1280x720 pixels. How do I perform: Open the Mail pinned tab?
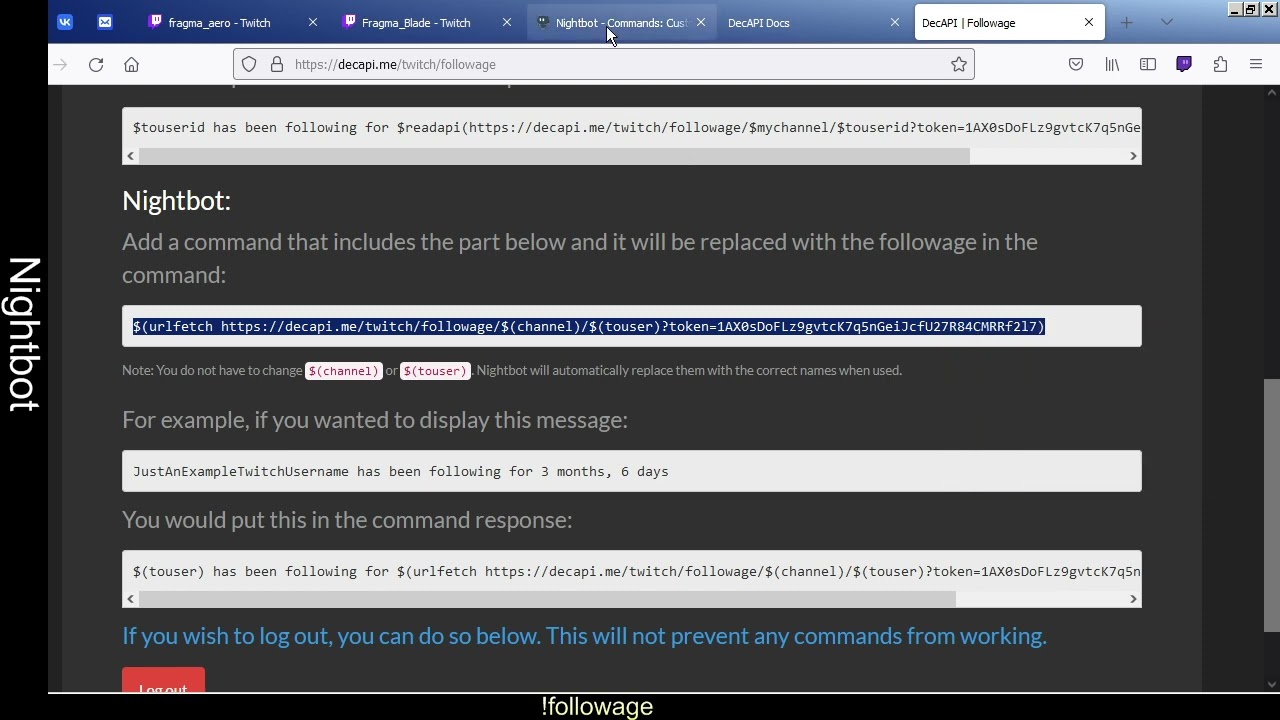(x=105, y=22)
